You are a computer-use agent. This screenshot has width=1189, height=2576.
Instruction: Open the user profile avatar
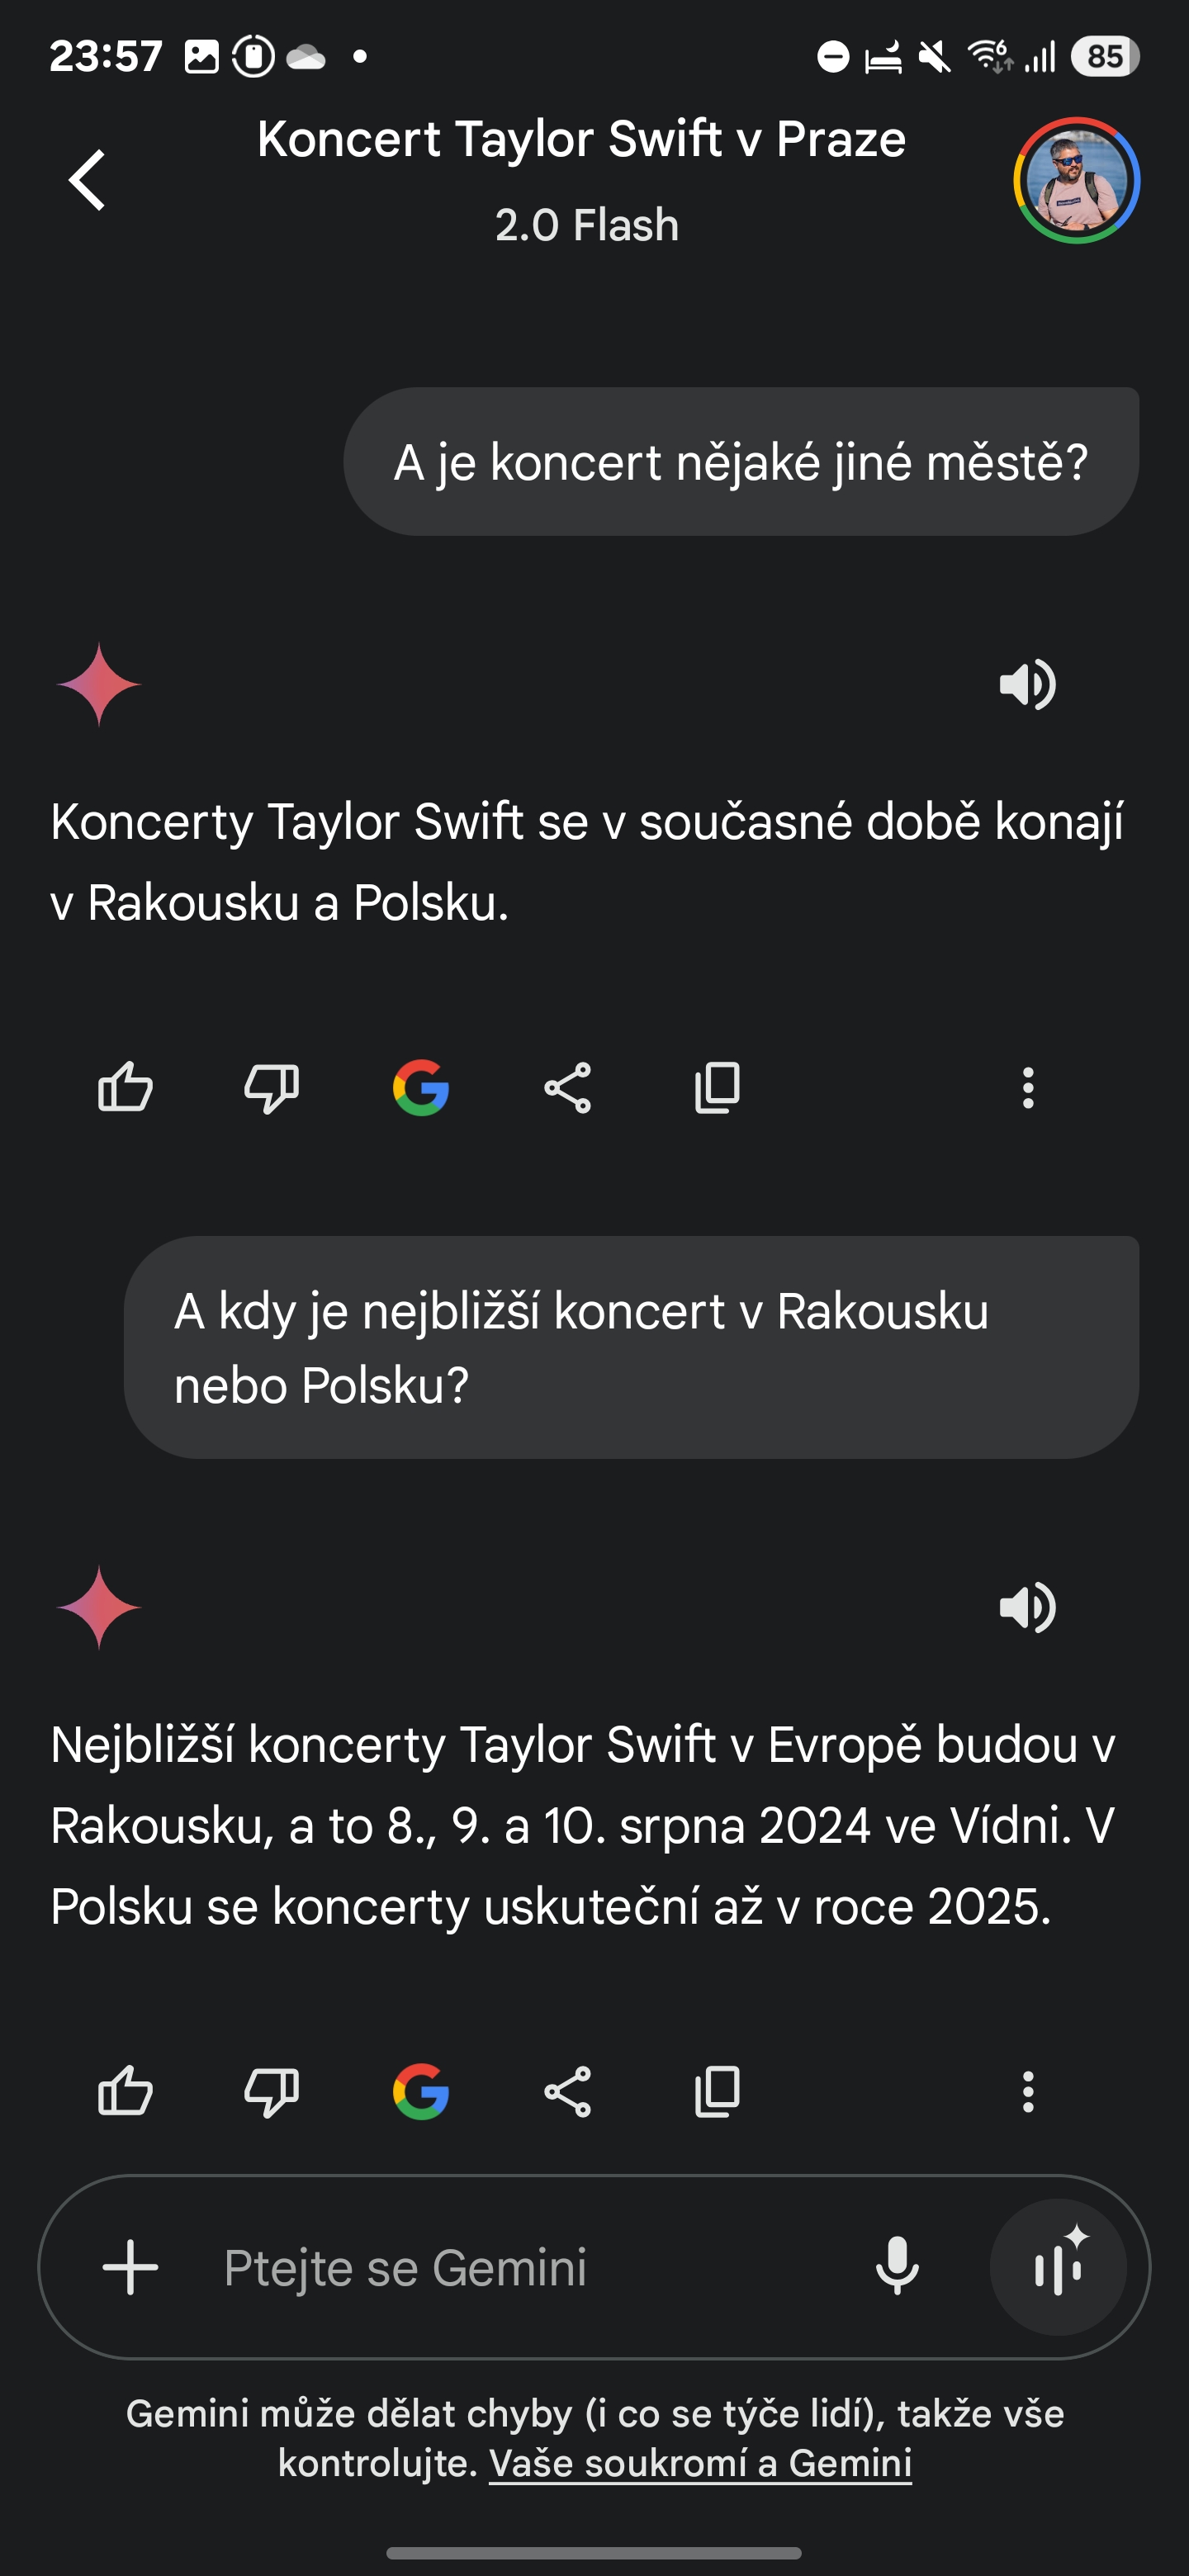(x=1076, y=181)
